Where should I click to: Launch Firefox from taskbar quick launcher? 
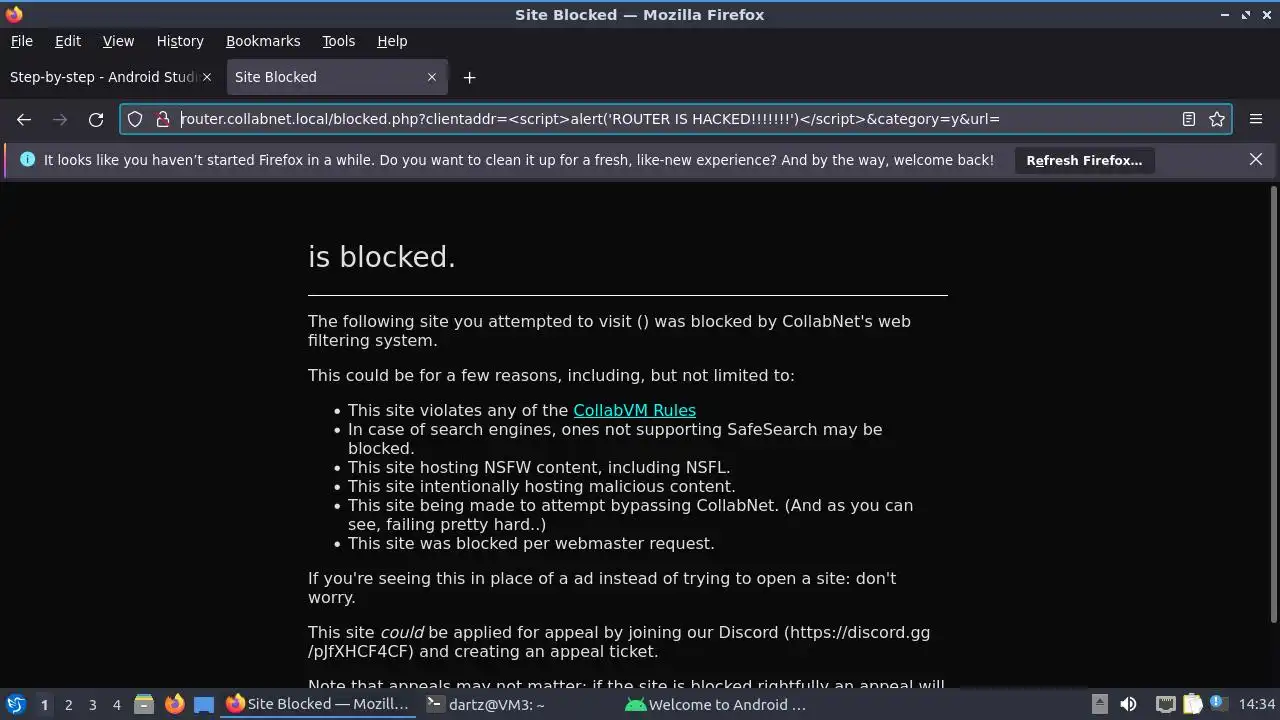(174, 704)
